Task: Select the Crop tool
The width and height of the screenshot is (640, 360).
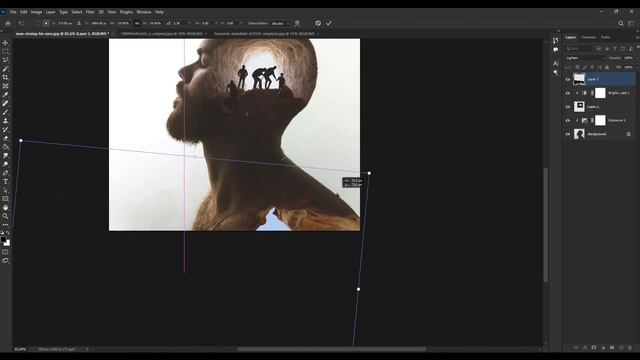Action: pyautogui.click(x=5, y=78)
